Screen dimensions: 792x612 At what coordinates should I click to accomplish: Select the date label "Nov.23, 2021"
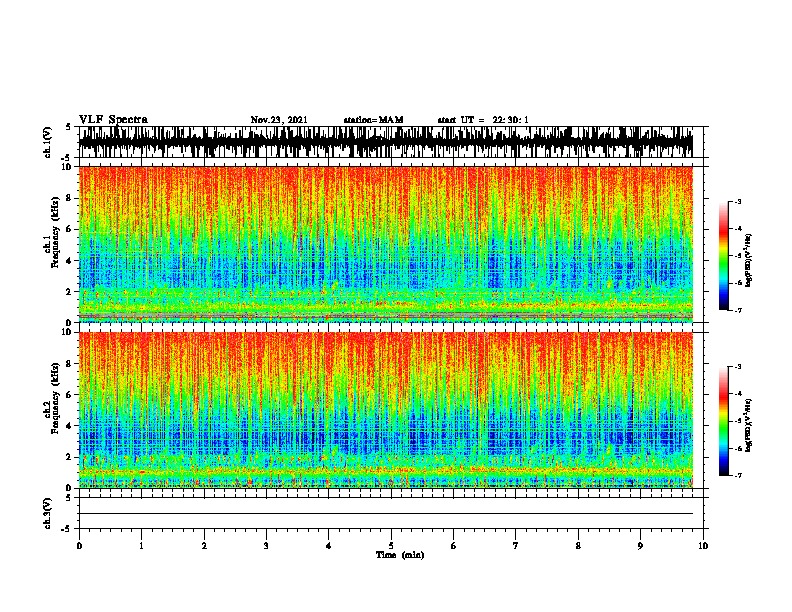click(279, 120)
